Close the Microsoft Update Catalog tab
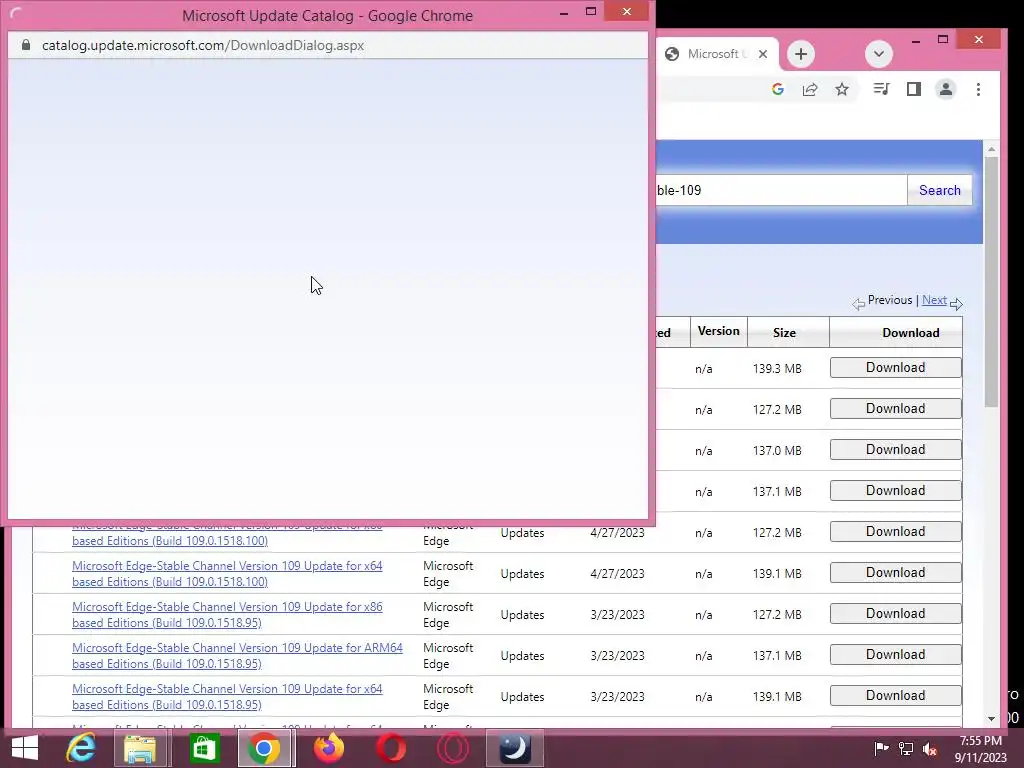This screenshot has height=768, width=1024. pyautogui.click(x=763, y=54)
